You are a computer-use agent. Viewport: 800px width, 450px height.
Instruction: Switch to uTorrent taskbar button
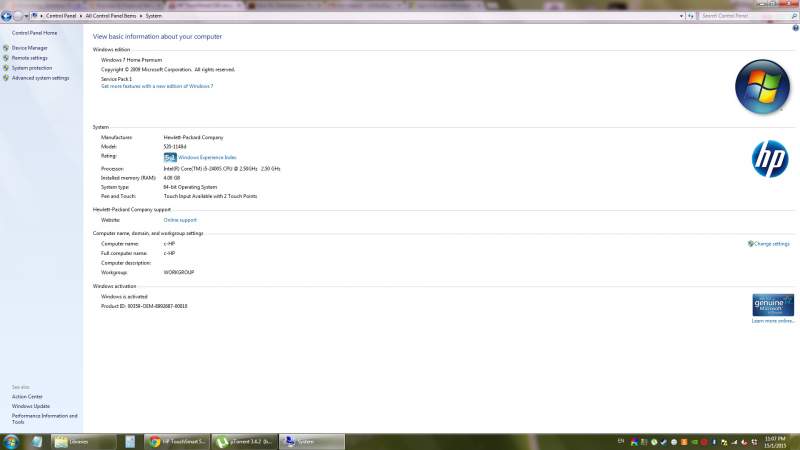pos(244,441)
